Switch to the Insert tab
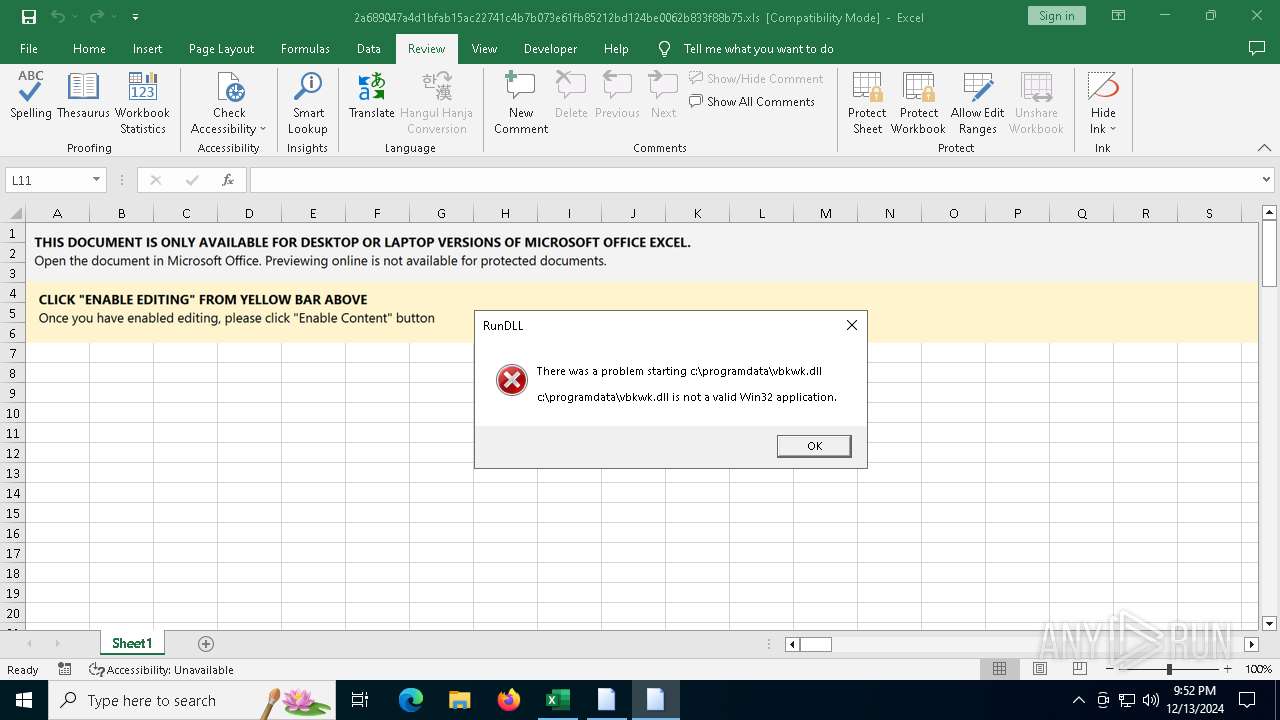 pyautogui.click(x=147, y=48)
